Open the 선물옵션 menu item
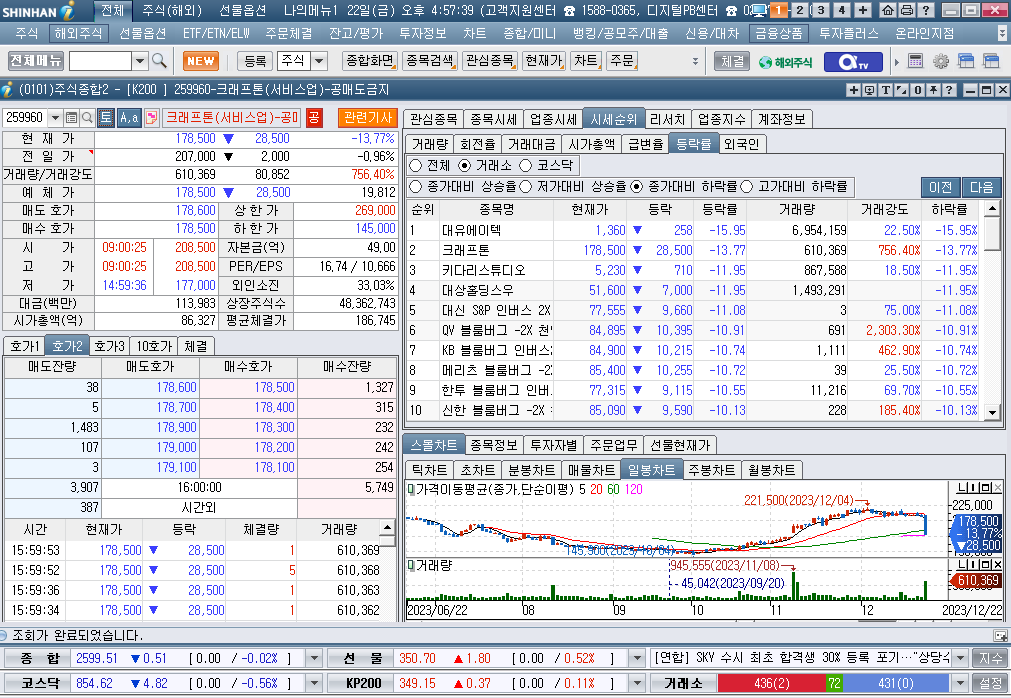Viewport: 1011px width, 698px height. point(142,34)
